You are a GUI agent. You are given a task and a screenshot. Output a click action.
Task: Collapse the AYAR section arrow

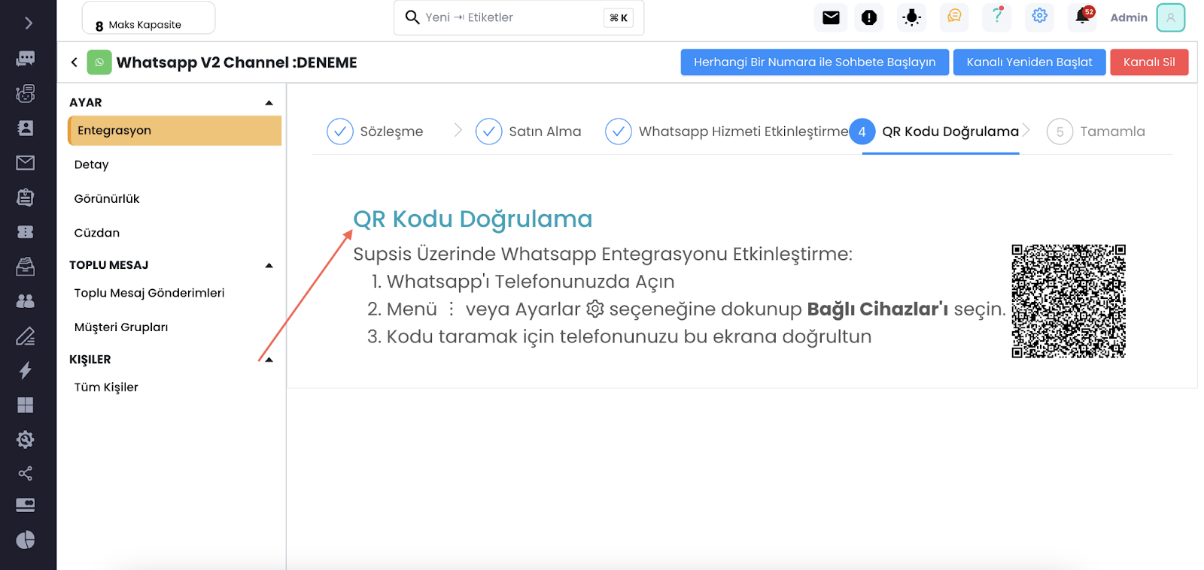click(269, 103)
